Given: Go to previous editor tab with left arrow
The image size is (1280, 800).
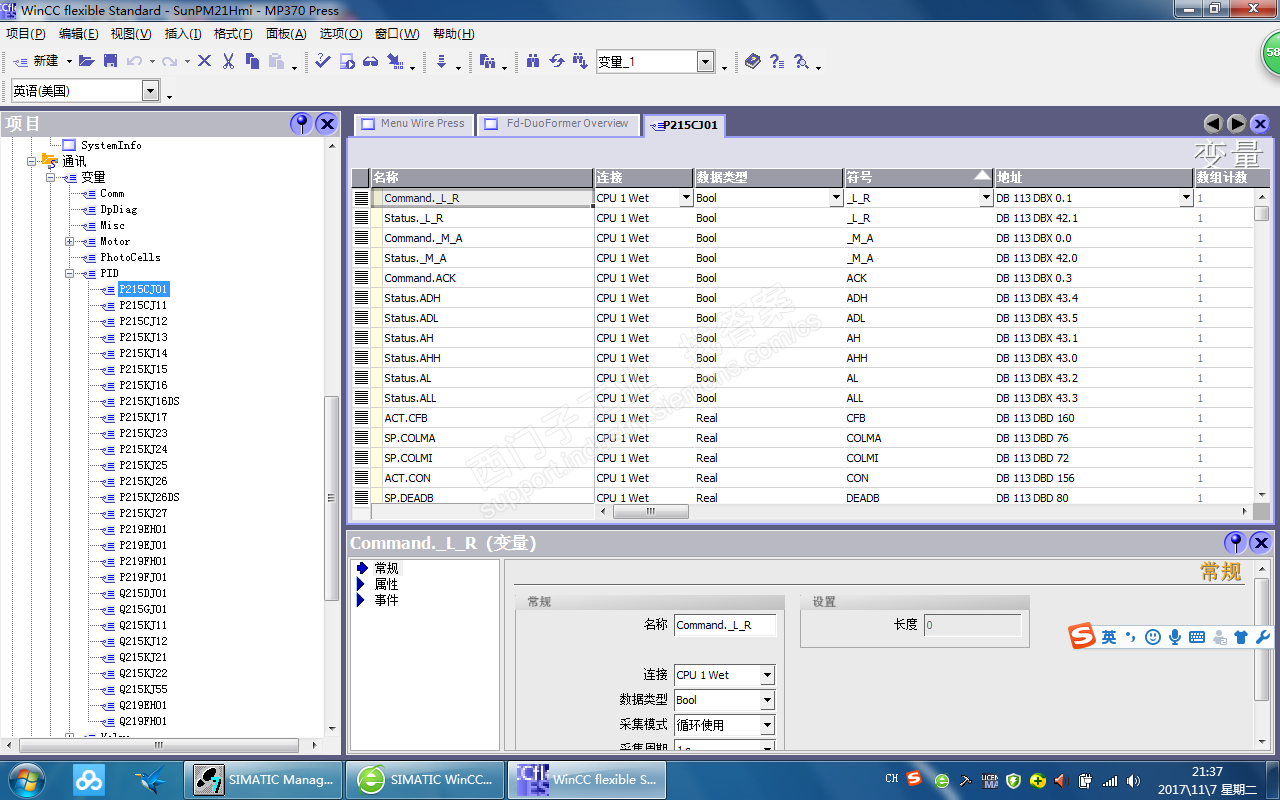Looking at the screenshot, I should [x=1213, y=123].
